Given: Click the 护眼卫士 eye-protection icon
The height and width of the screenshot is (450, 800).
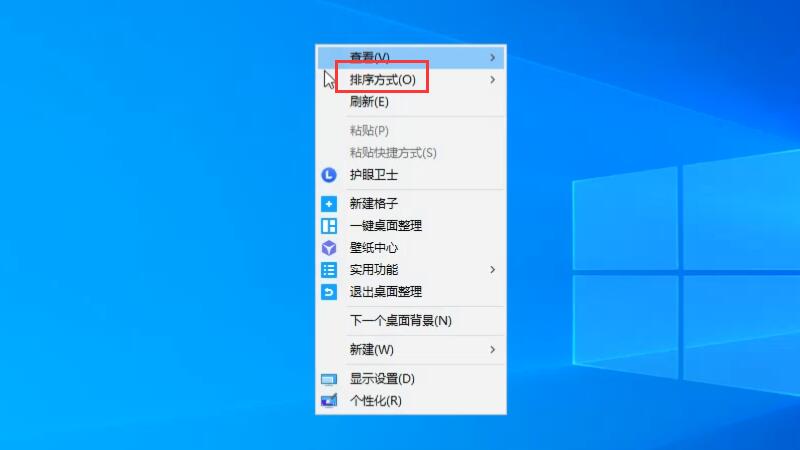Looking at the screenshot, I should [329, 175].
